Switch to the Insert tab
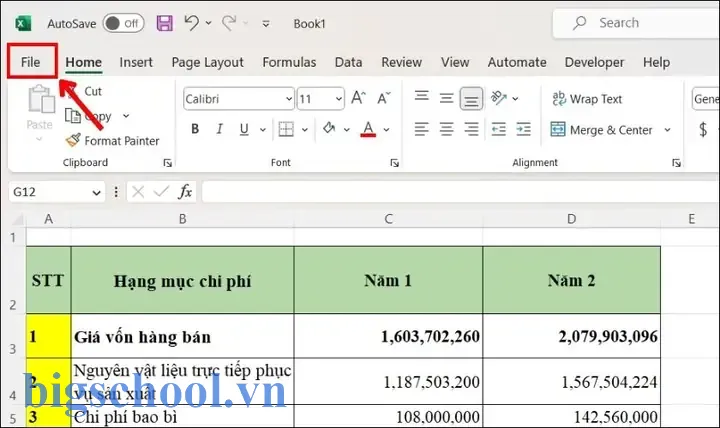Image resolution: width=720 pixels, height=428 pixels. pos(136,62)
